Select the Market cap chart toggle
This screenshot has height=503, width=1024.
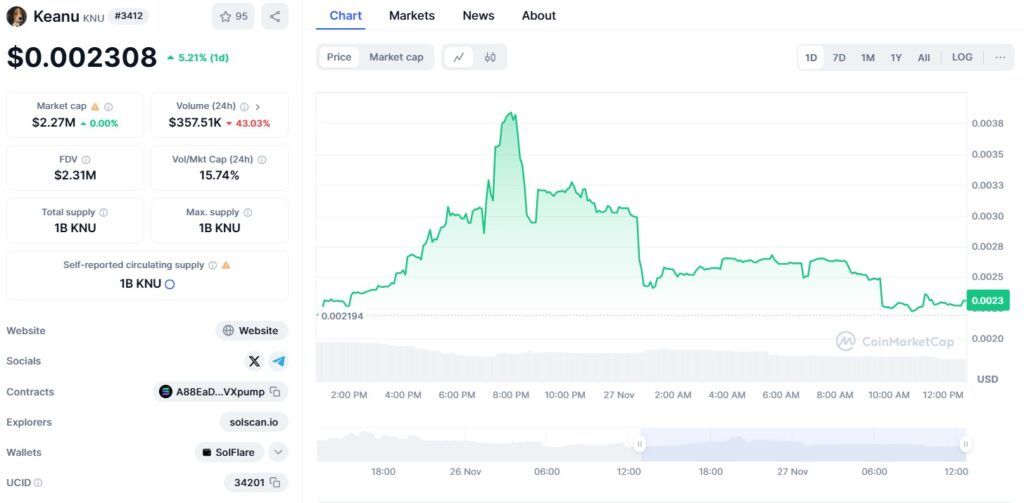pos(396,57)
